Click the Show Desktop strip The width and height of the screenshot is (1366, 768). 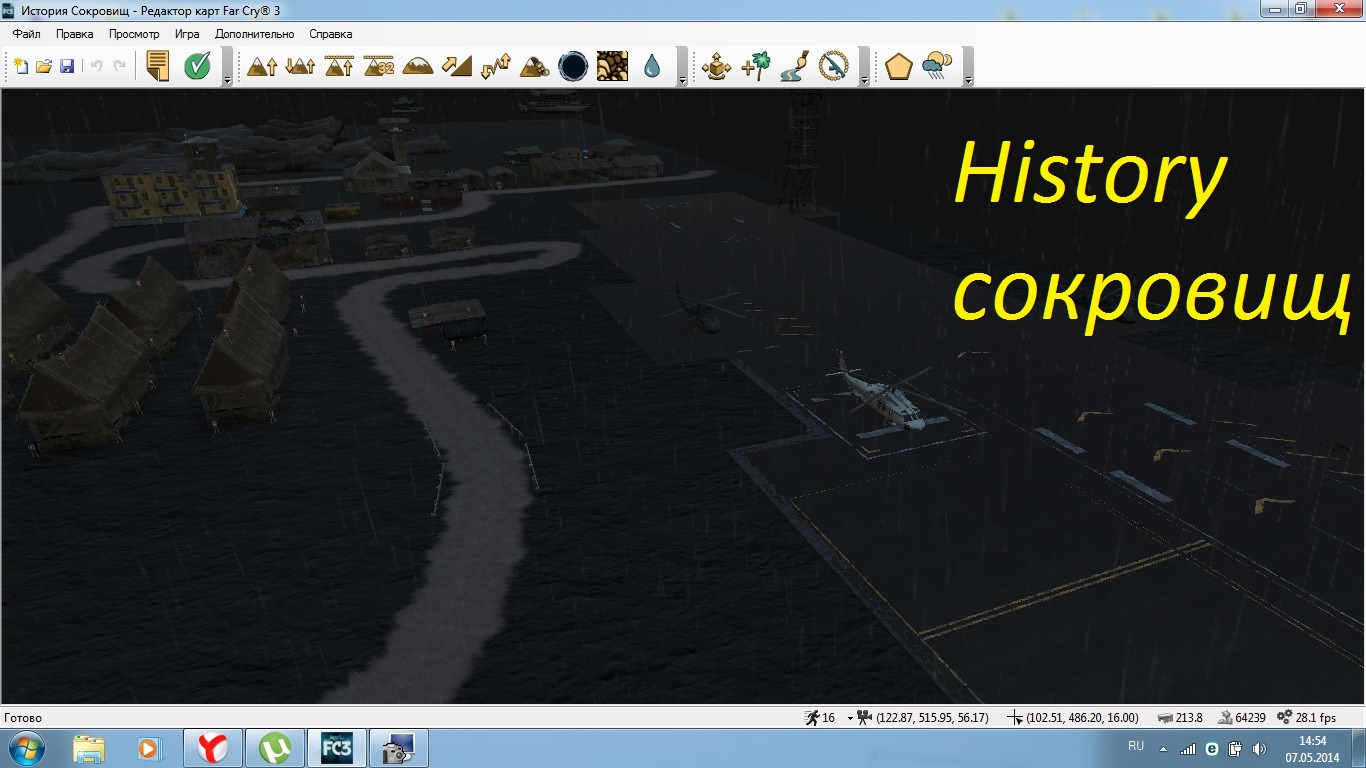pos(1359,748)
